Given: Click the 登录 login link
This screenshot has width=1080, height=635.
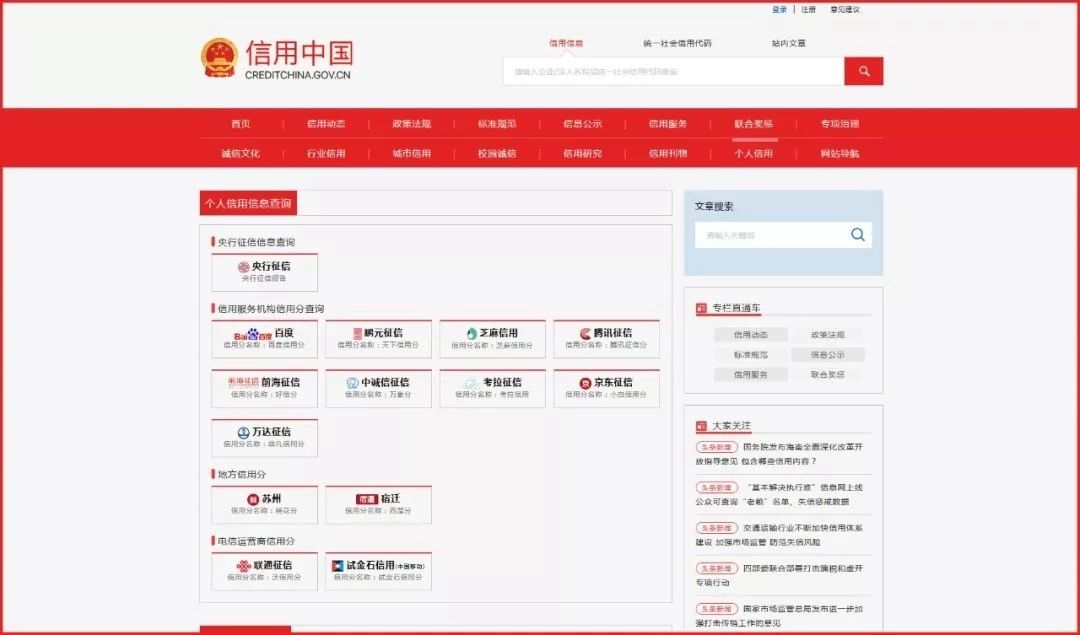Looking at the screenshot, I should click(779, 9).
